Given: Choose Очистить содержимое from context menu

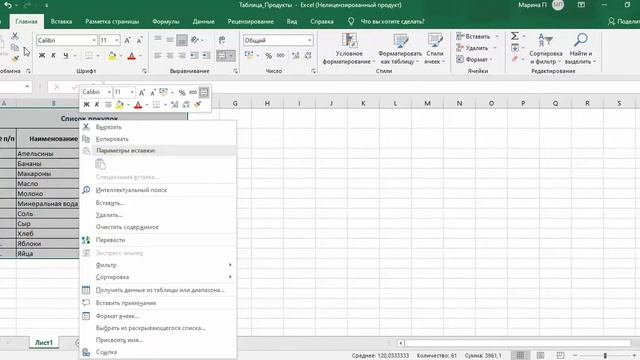Looking at the screenshot, I should coord(158,227).
